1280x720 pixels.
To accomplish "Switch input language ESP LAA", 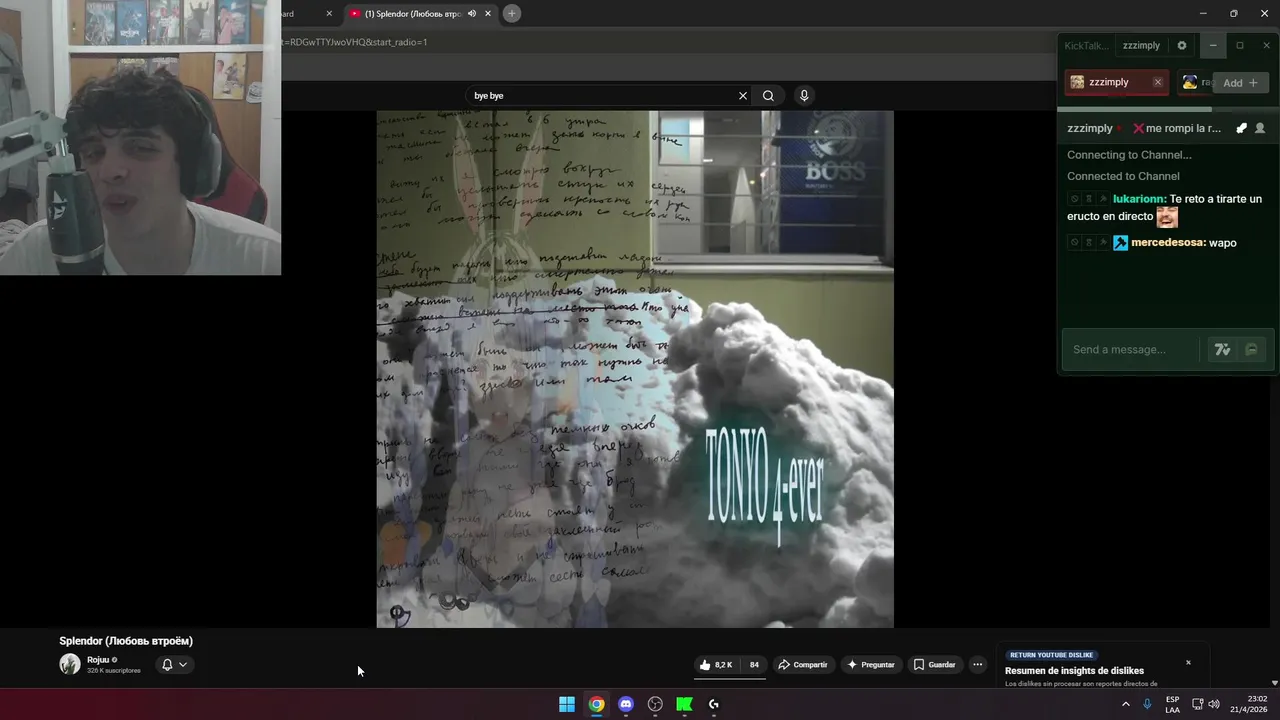I will coord(1172,704).
